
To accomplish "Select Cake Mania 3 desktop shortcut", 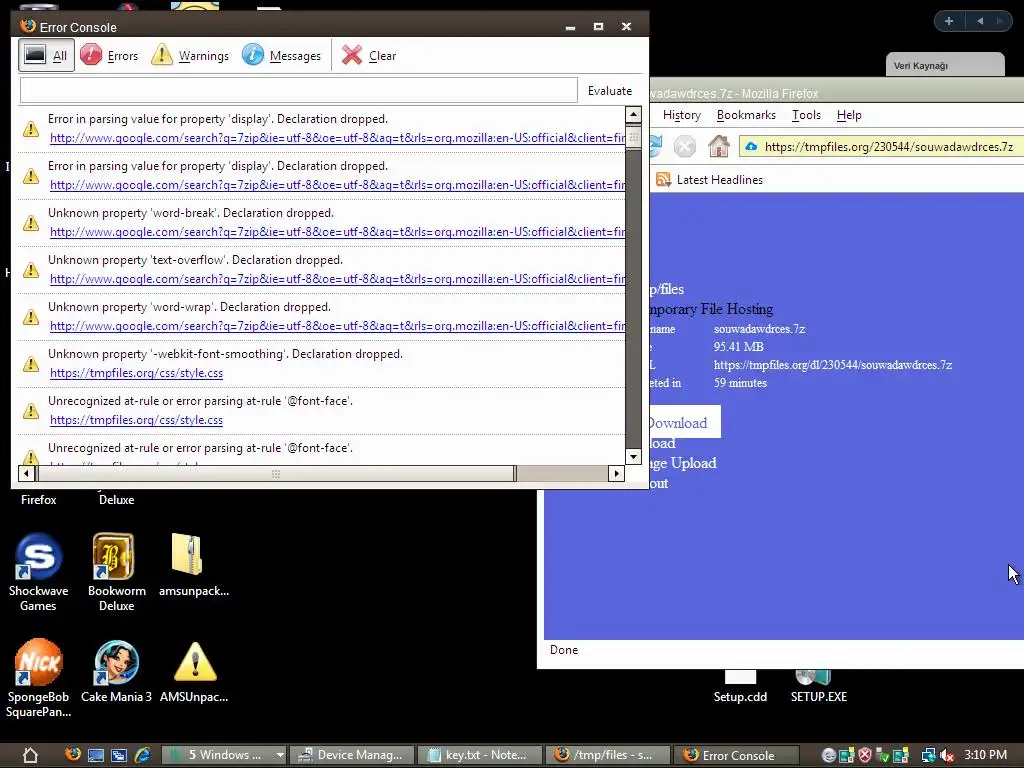I will tap(116, 671).
